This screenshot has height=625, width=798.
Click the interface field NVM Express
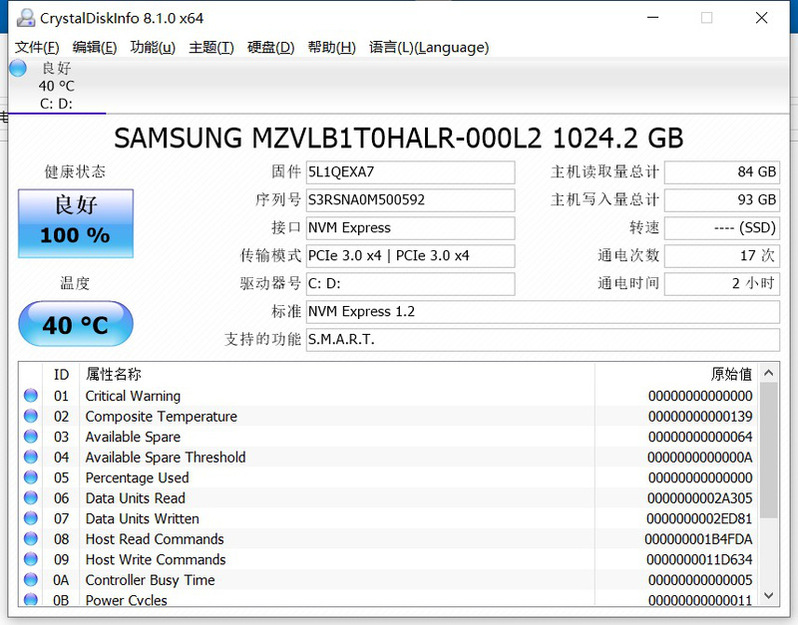coord(410,228)
